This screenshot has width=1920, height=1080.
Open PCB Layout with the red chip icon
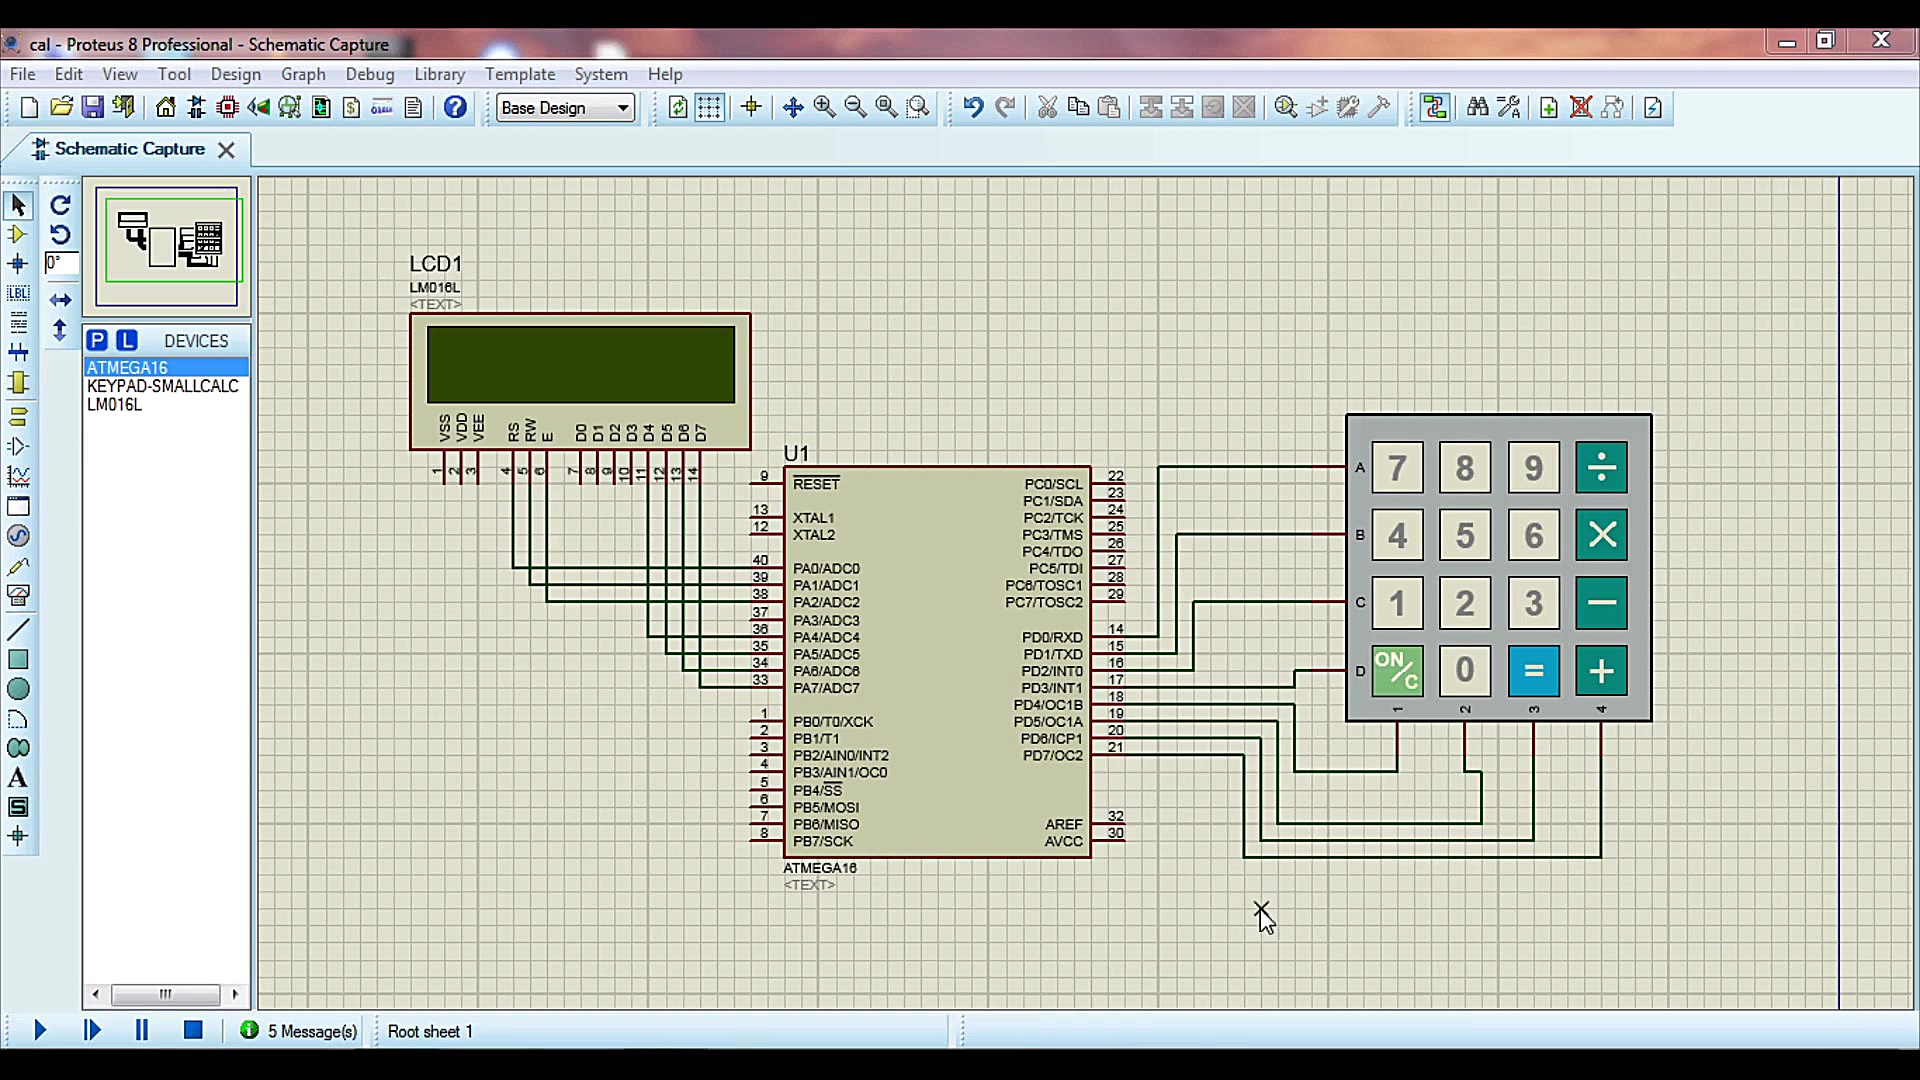coord(228,107)
